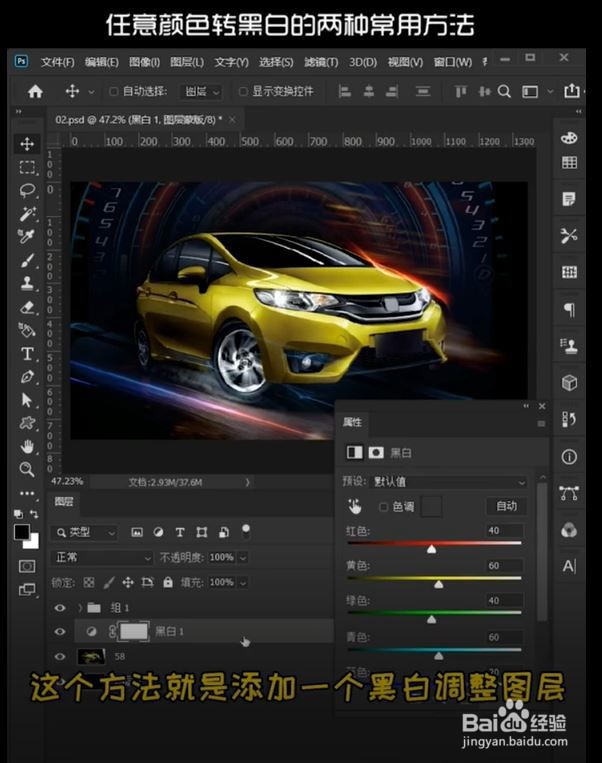Toggle Quick Mask mode icon
The image size is (602, 763).
tap(27, 566)
